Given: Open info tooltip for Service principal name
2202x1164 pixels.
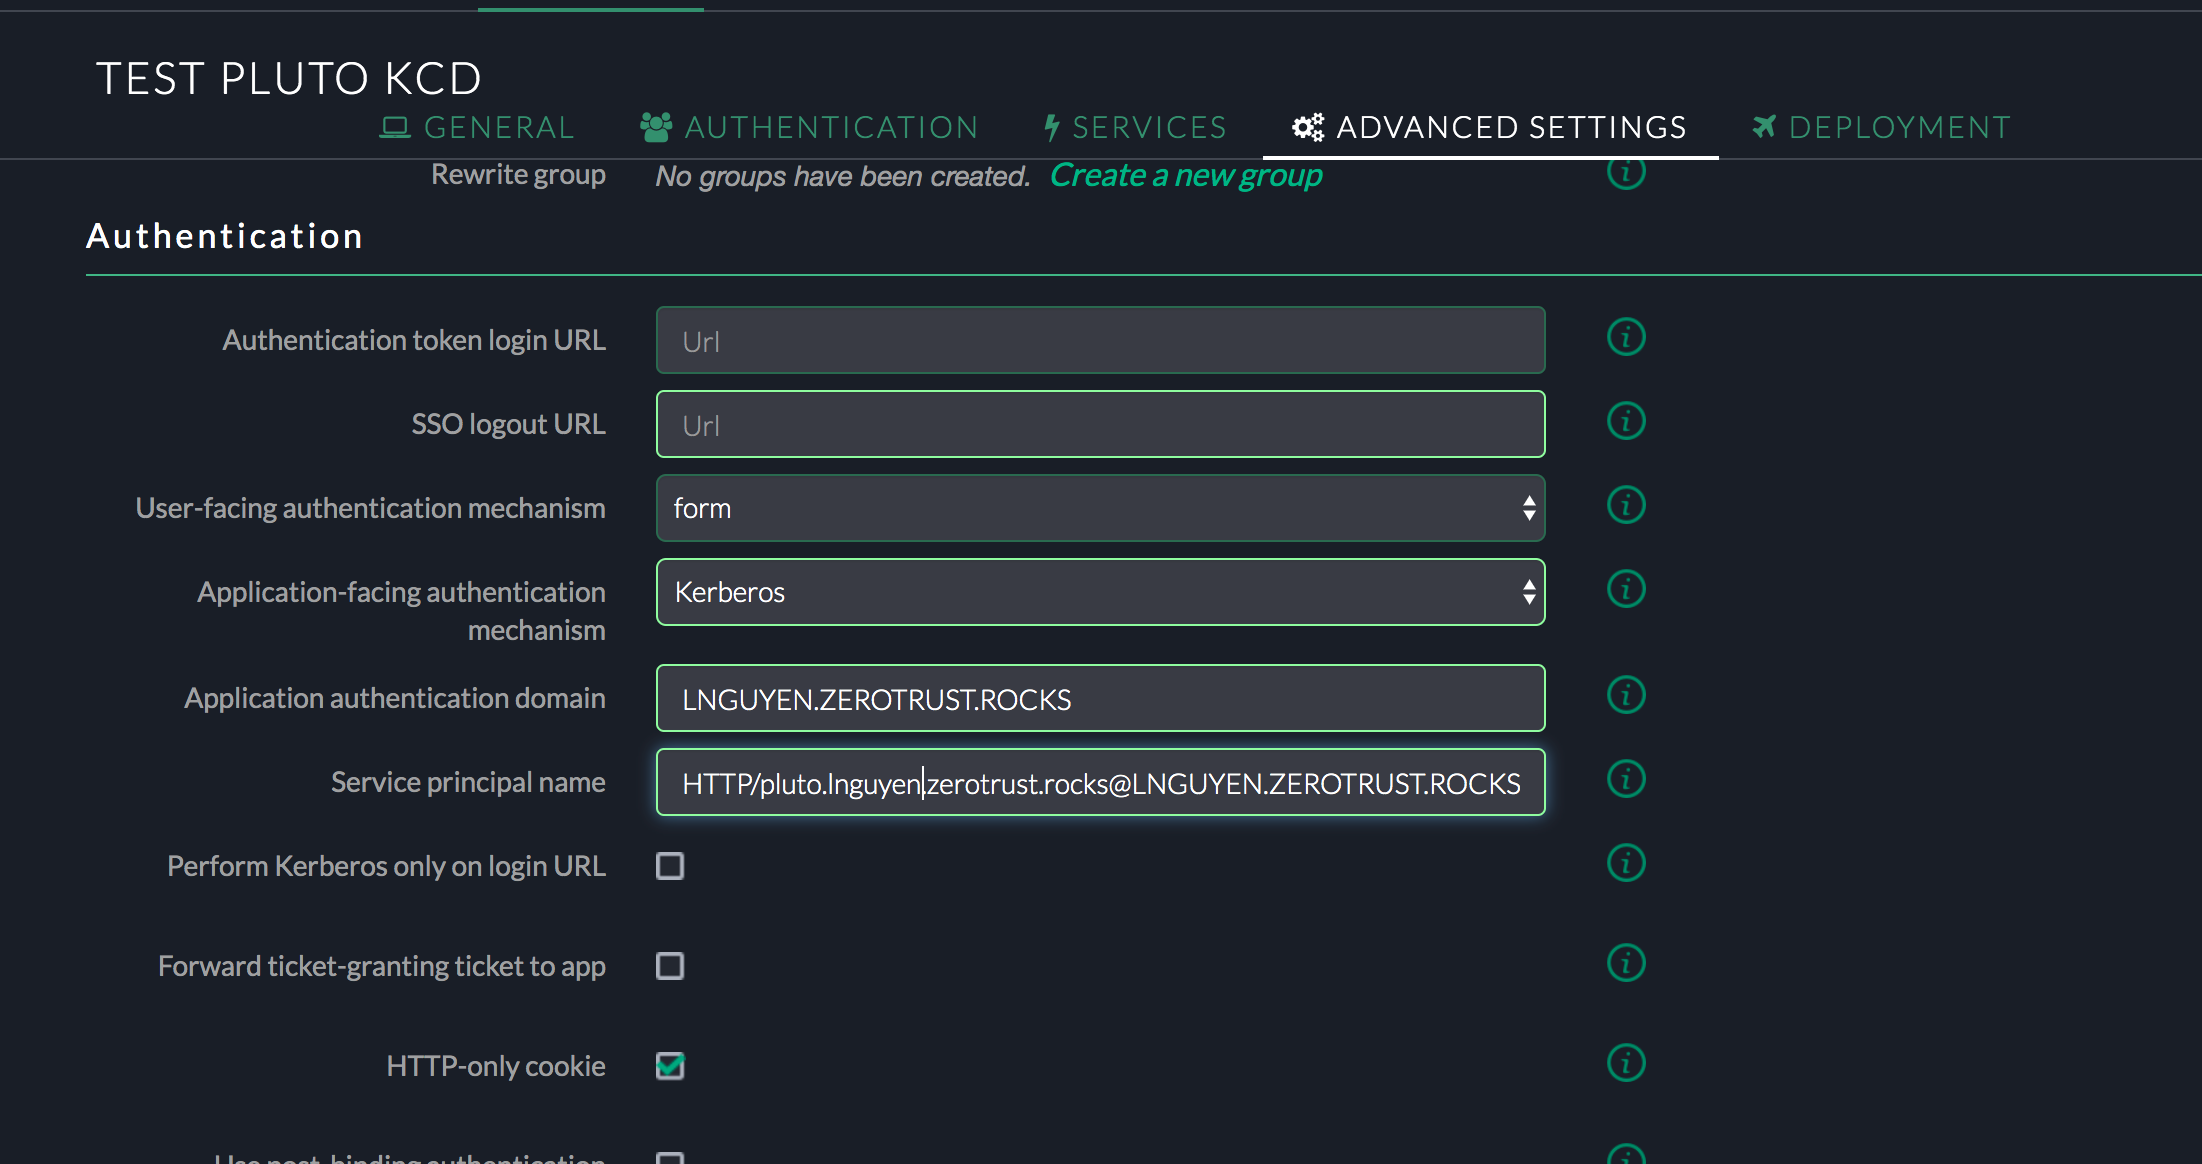Looking at the screenshot, I should coord(1625,780).
